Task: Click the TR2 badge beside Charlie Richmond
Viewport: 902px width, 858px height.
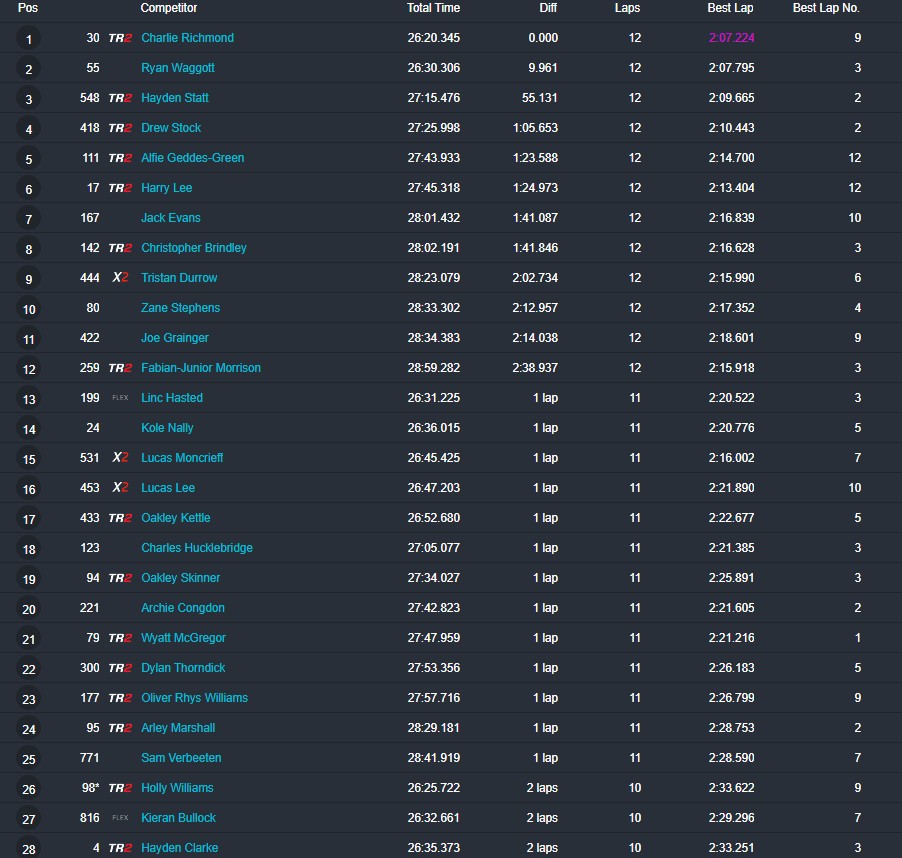Action: [x=120, y=38]
